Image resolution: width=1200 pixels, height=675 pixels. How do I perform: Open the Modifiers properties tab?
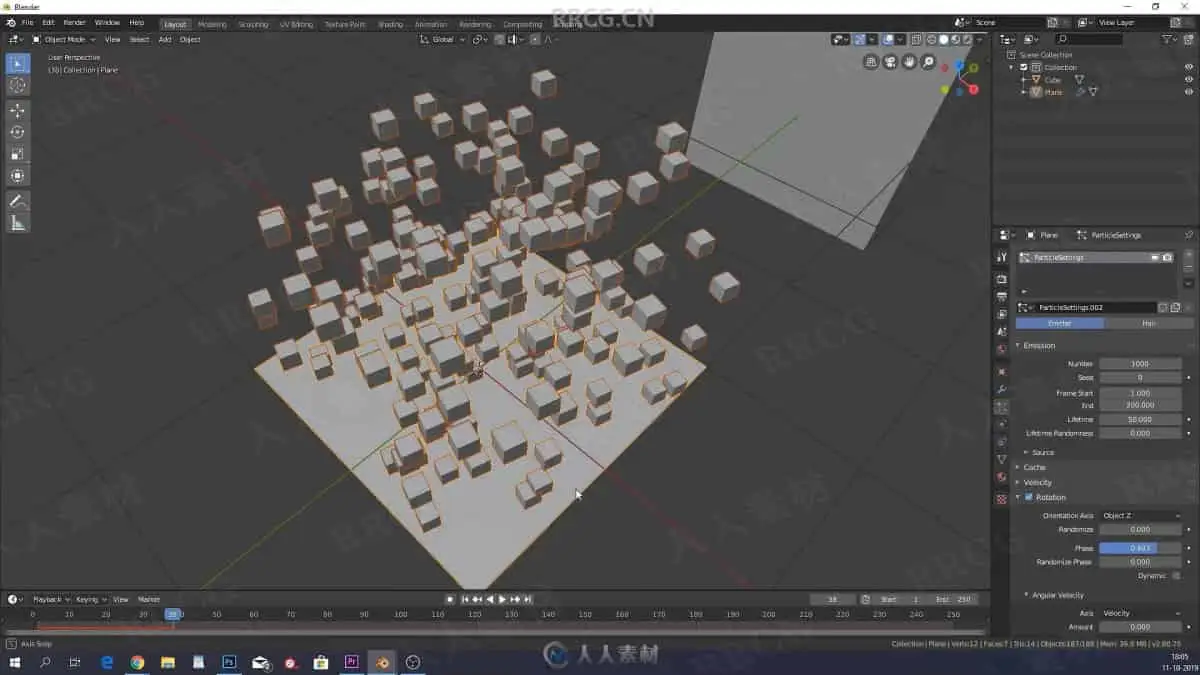click(1001, 389)
